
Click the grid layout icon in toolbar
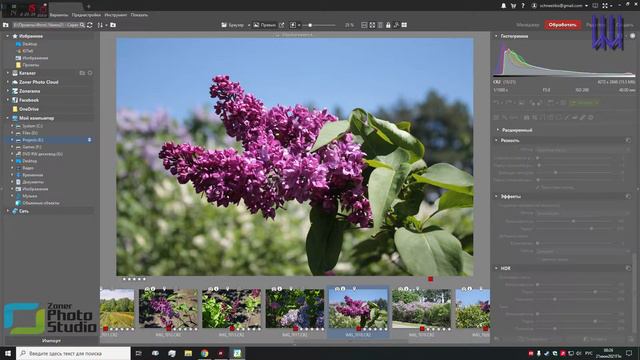(x=404, y=25)
